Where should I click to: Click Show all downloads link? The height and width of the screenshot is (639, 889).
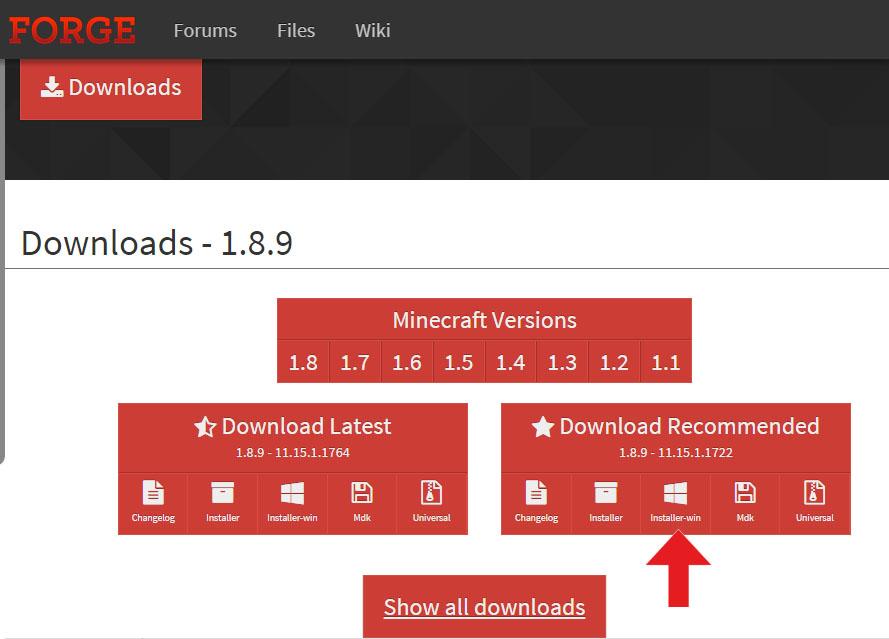484,607
